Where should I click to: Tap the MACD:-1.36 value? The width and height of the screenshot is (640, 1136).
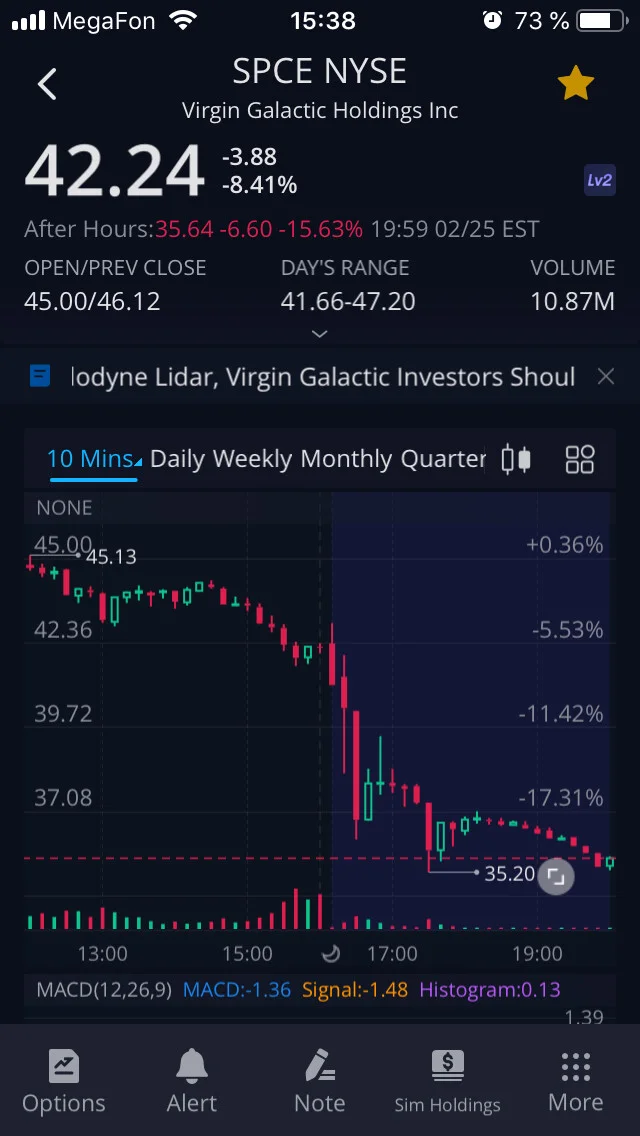(x=236, y=990)
